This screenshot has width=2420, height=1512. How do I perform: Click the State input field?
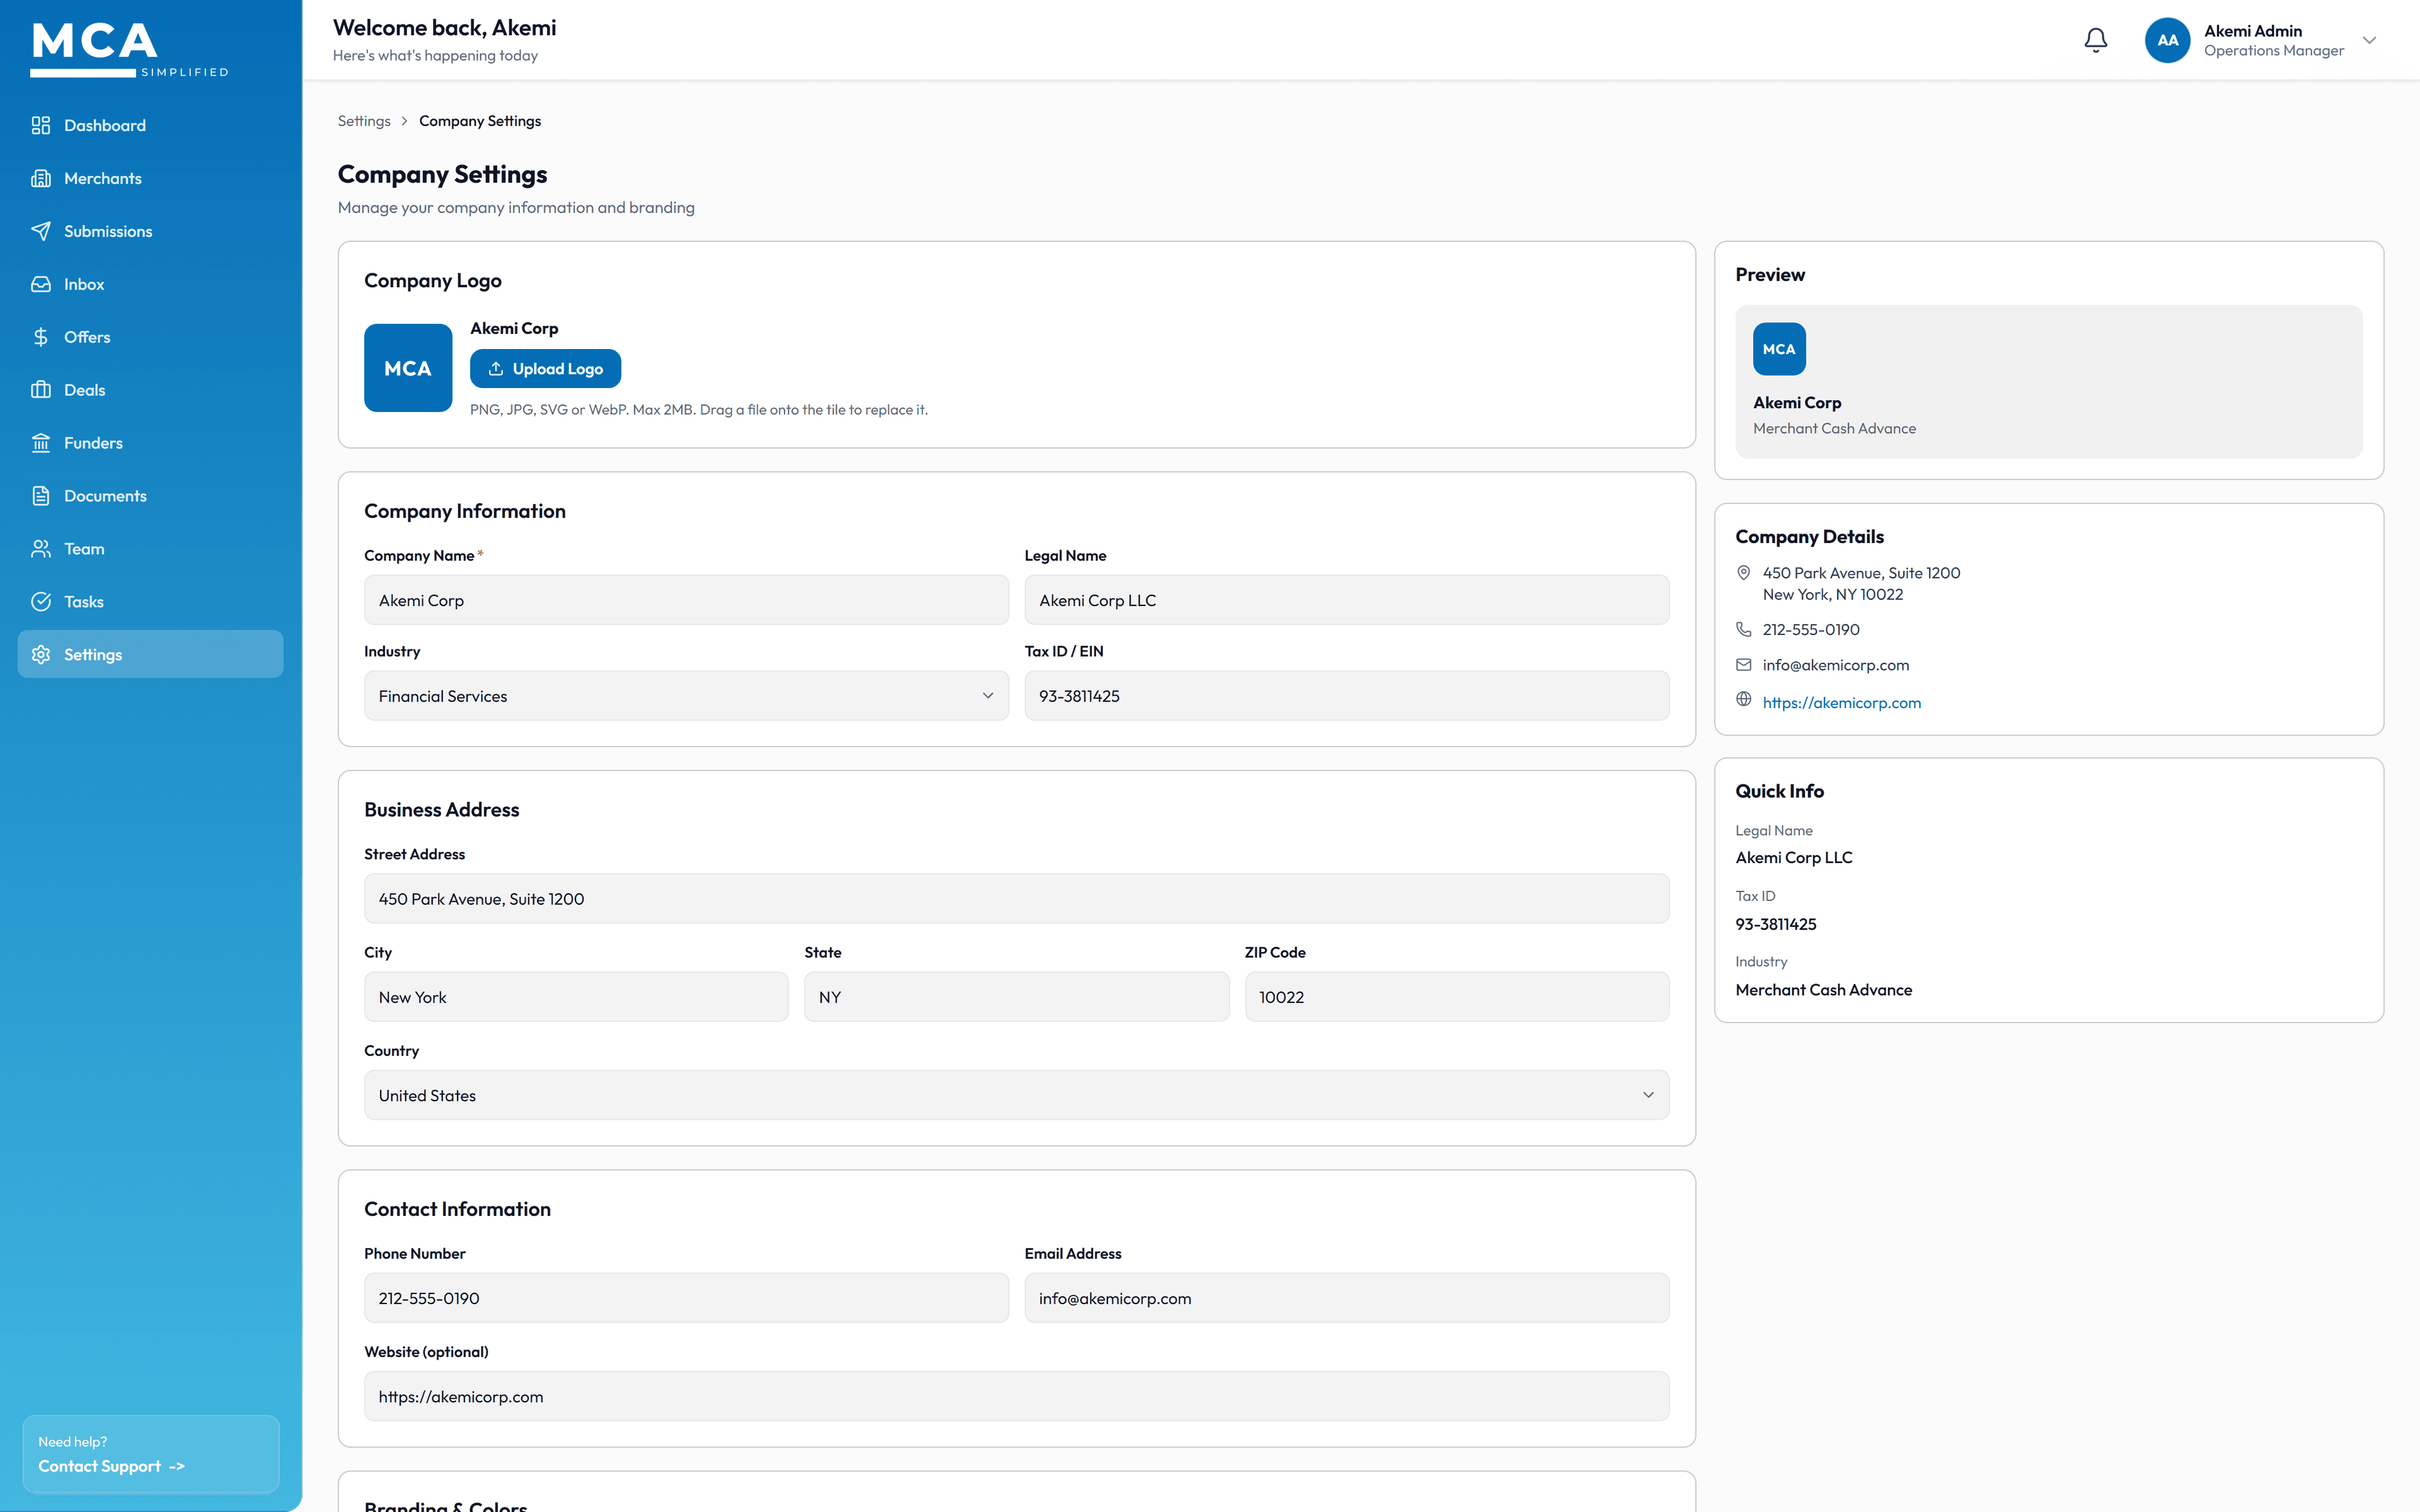tap(1016, 997)
